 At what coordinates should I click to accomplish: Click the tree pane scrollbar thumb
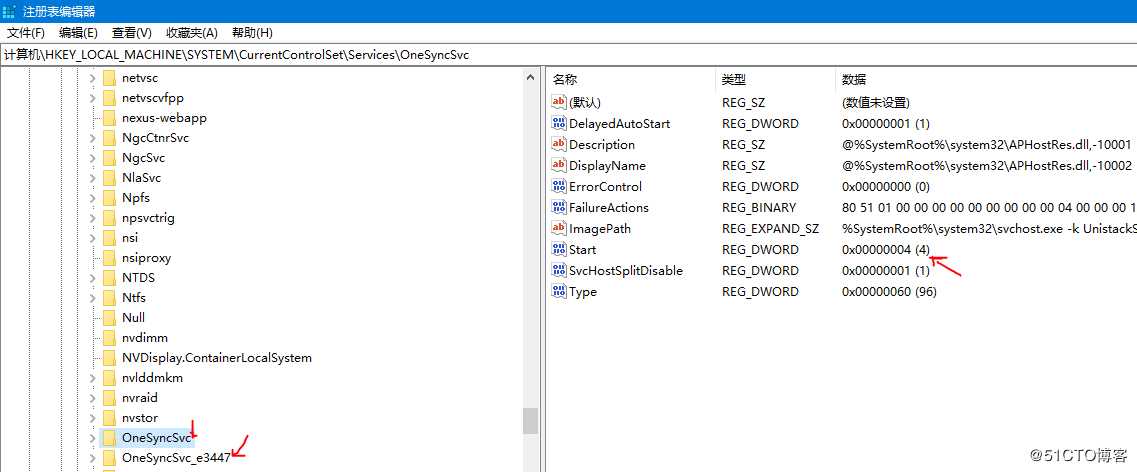pos(531,421)
